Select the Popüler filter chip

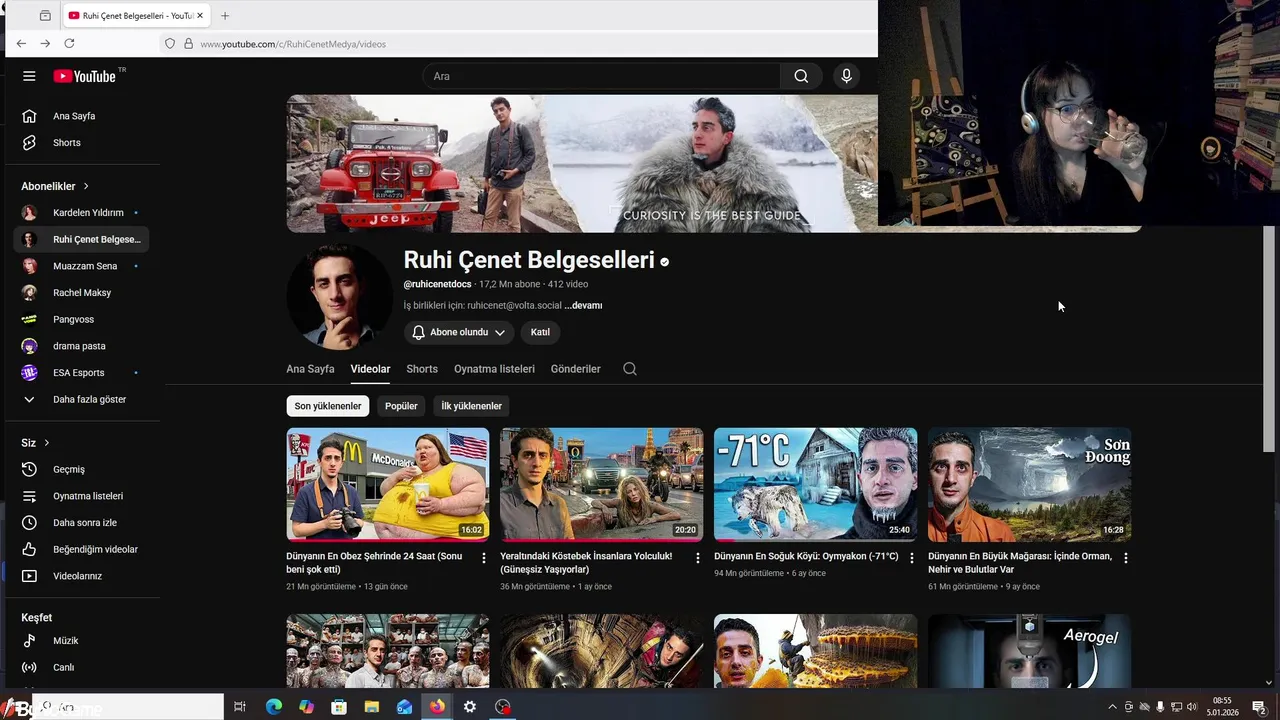click(401, 406)
